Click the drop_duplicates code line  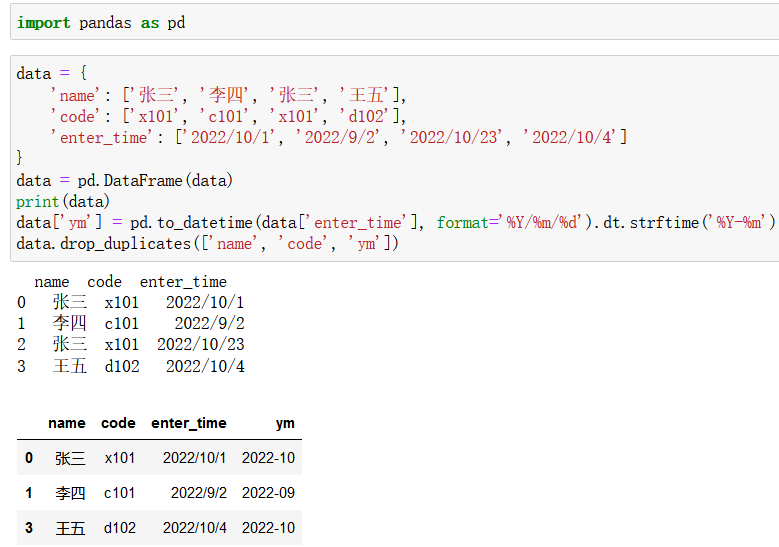(x=207, y=243)
